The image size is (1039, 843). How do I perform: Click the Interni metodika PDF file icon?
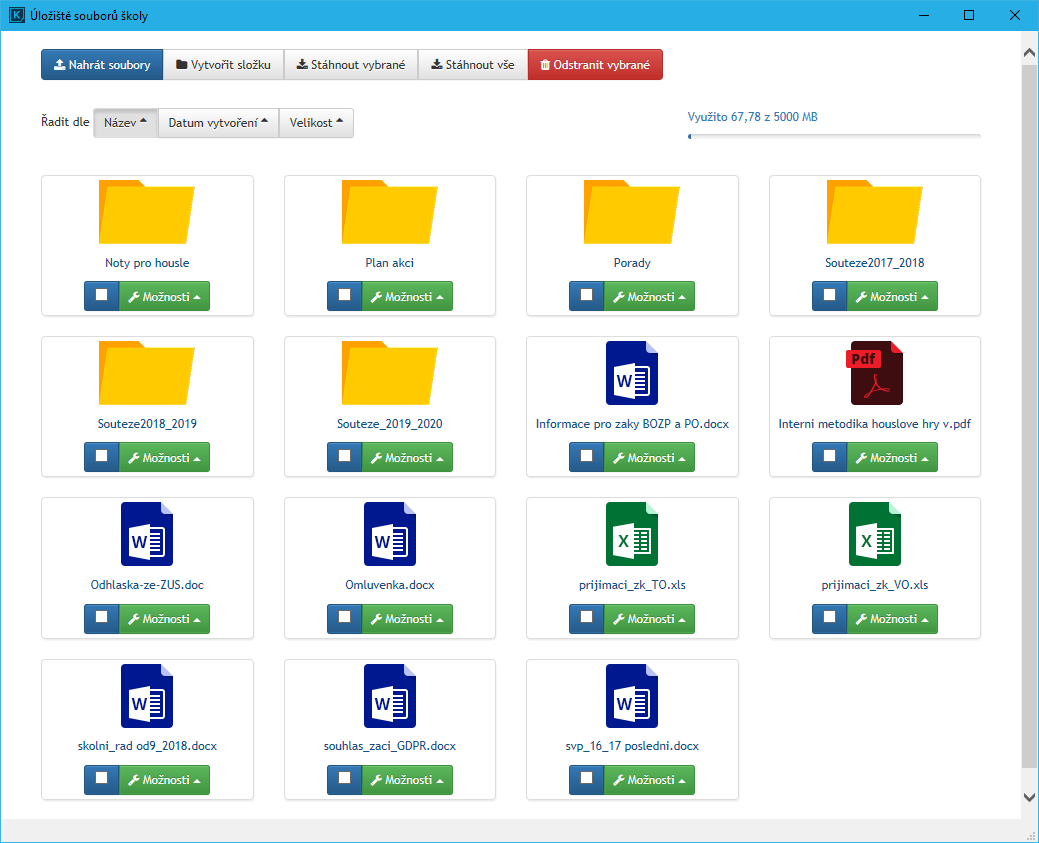(875, 373)
